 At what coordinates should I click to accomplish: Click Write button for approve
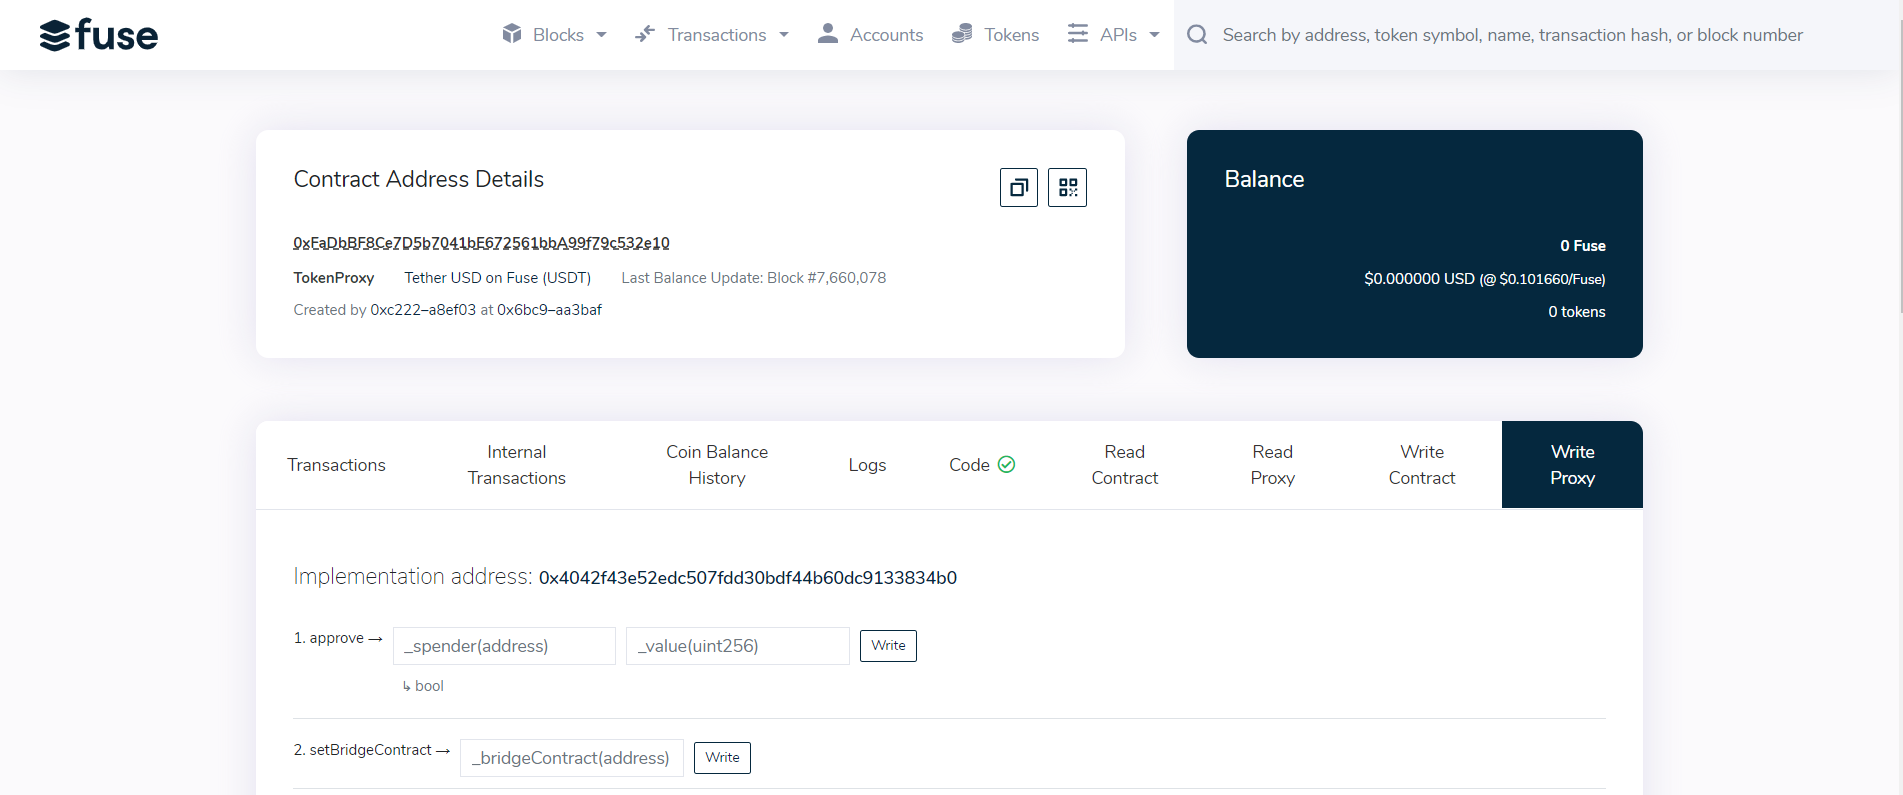pos(888,646)
